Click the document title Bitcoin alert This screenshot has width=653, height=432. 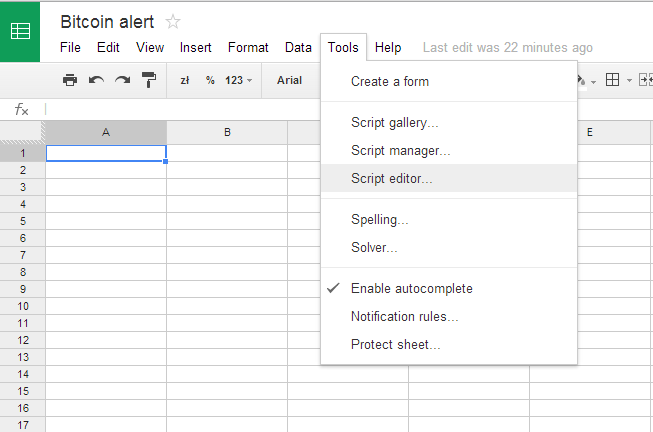point(107,22)
